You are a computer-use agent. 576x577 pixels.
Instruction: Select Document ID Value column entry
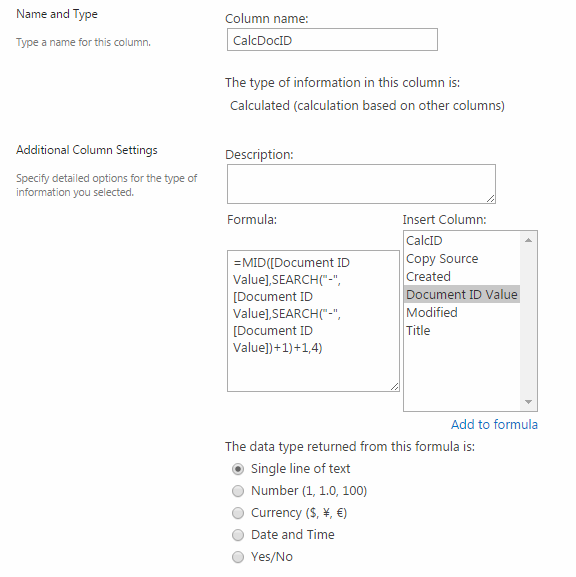pyautogui.click(x=462, y=294)
